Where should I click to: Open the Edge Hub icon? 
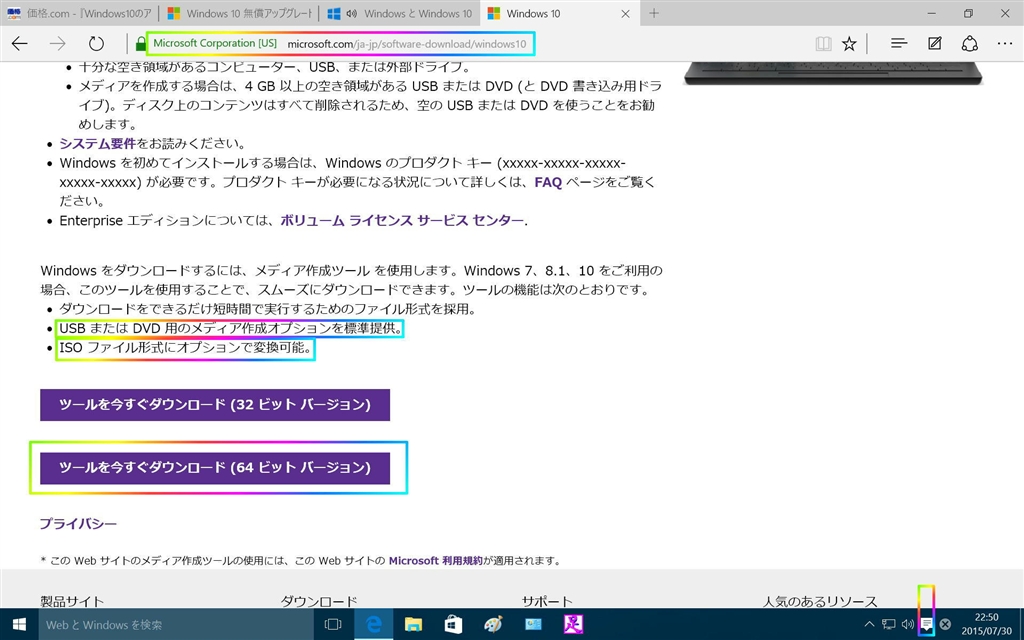click(899, 44)
